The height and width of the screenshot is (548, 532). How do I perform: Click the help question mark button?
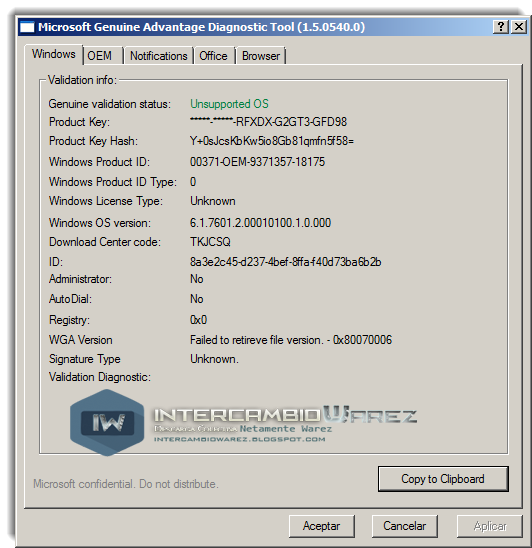click(501, 27)
